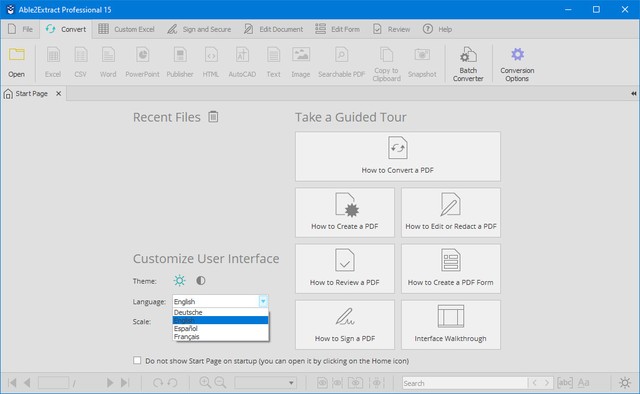This screenshot has width=640, height=394.
Task: Choose Español from language list
Action: coord(220,328)
